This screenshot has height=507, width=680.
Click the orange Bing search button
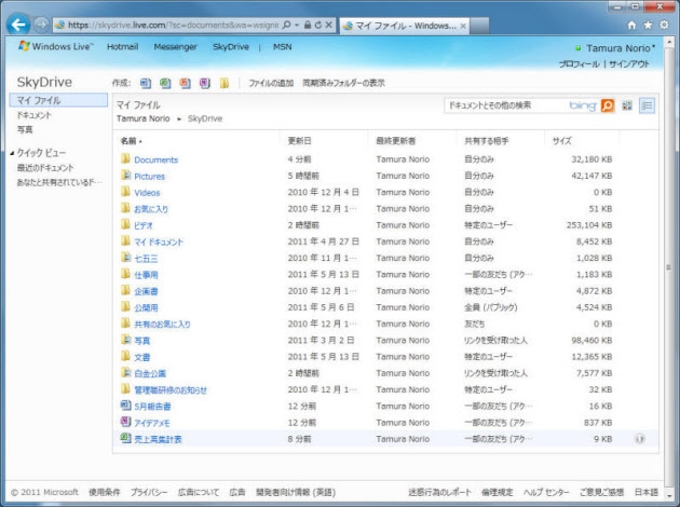click(607, 105)
